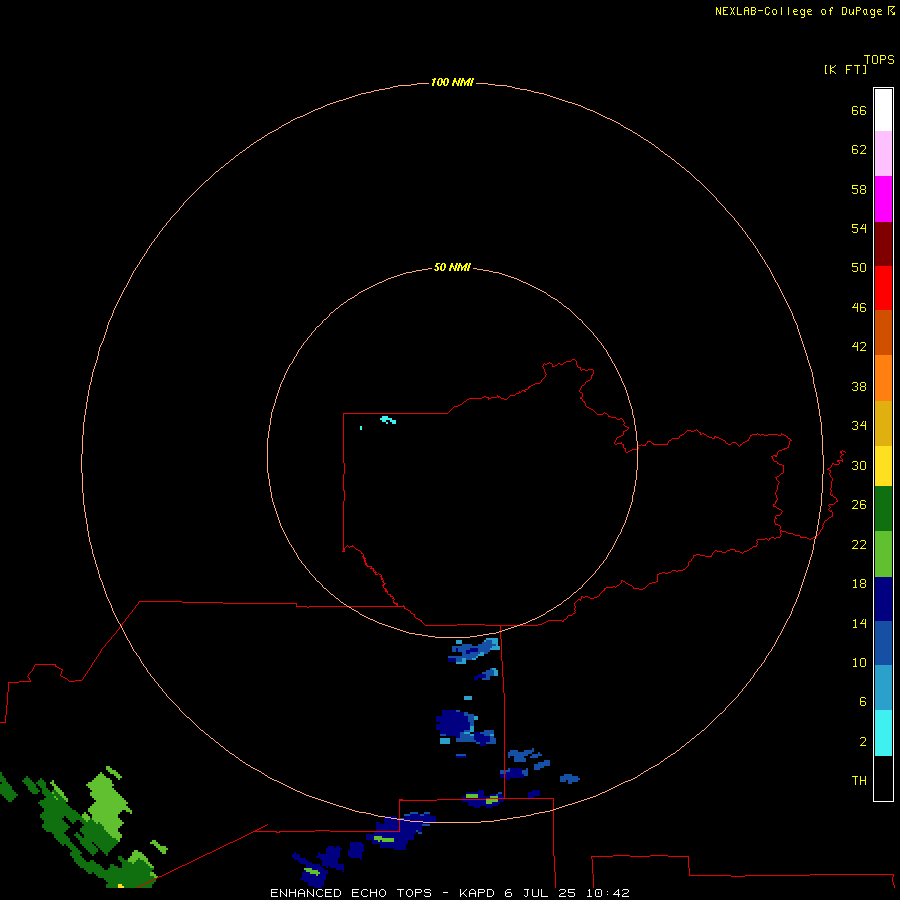Click the legend value 30

pyautogui.click(x=859, y=465)
